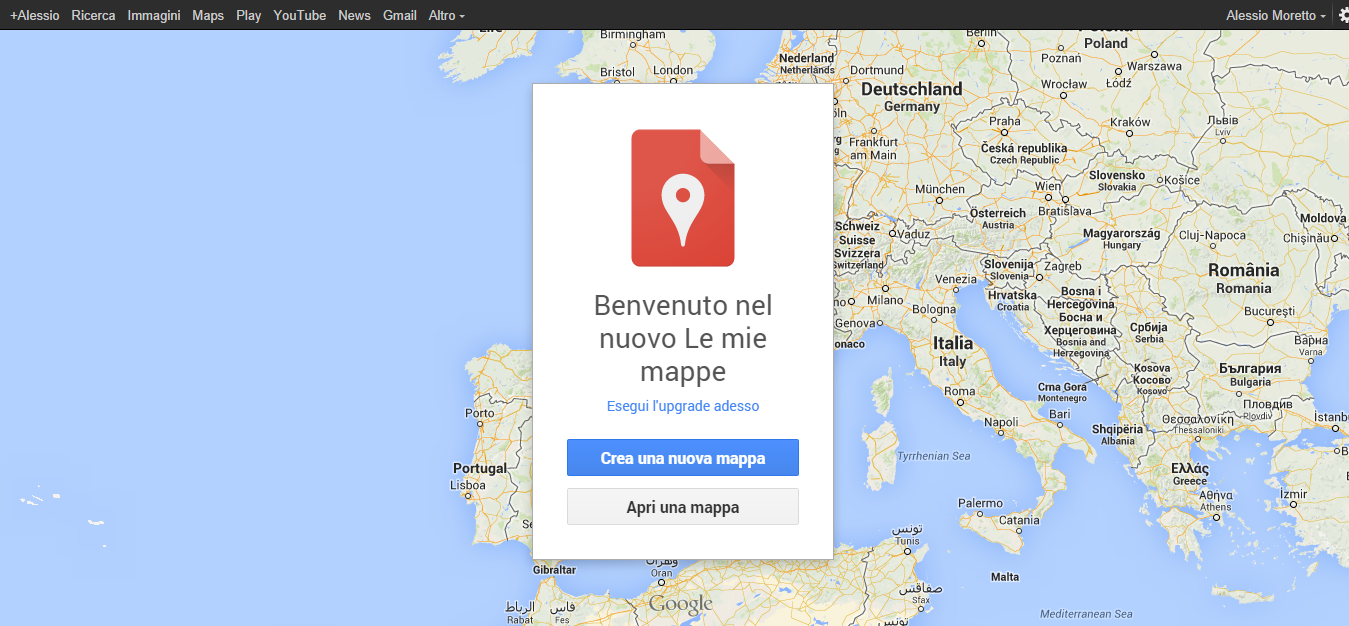Click the Wien city label

(x=1049, y=186)
